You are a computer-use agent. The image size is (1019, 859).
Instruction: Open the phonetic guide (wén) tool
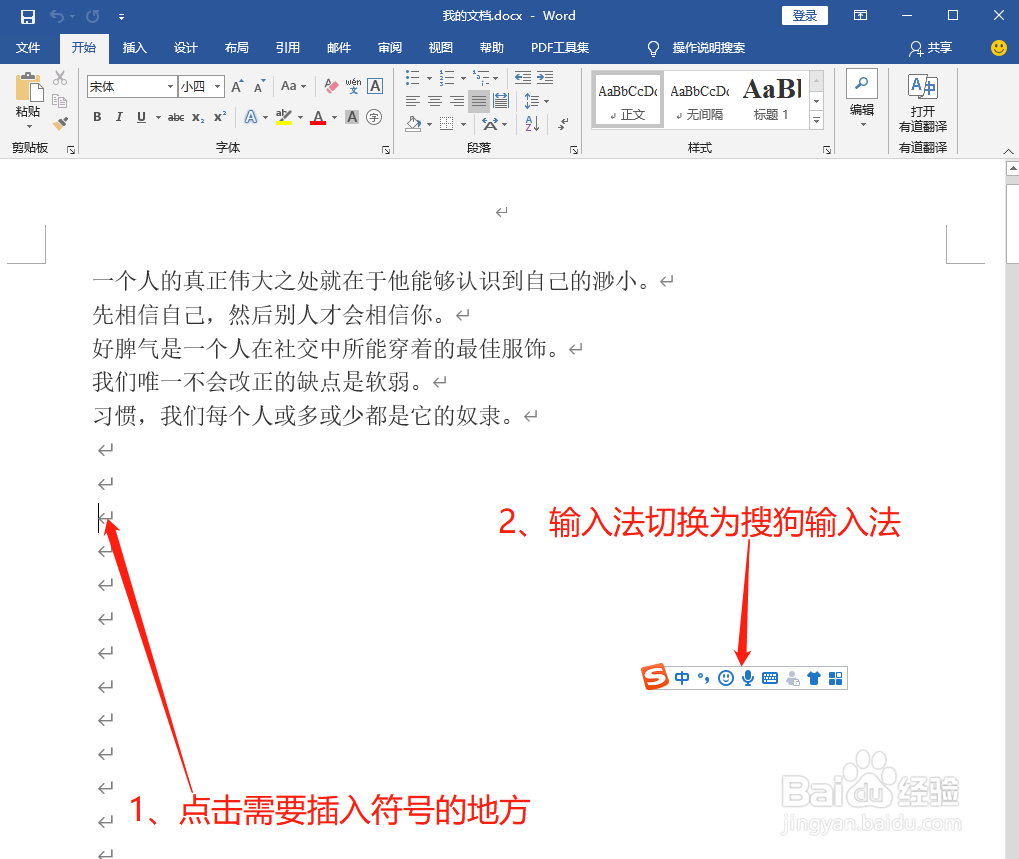coord(354,86)
